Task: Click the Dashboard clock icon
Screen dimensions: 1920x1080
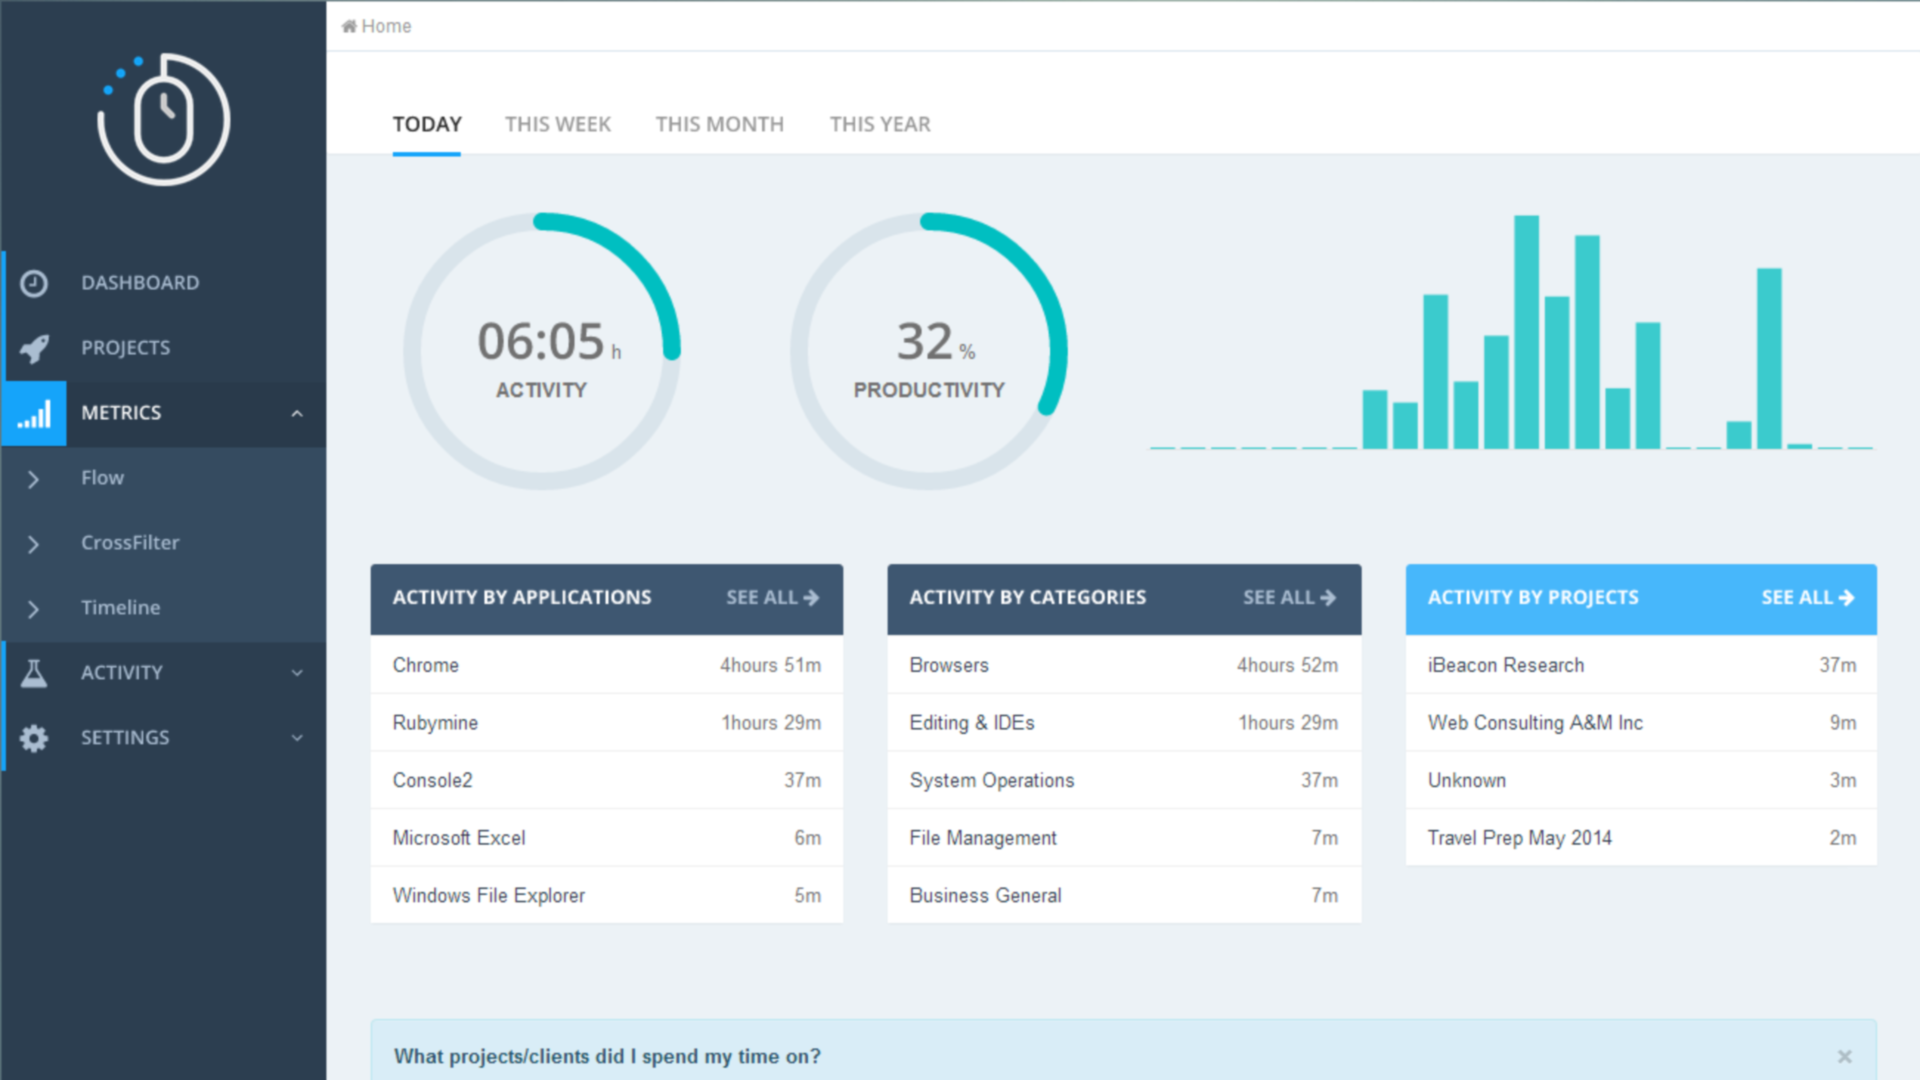Action: 34,283
